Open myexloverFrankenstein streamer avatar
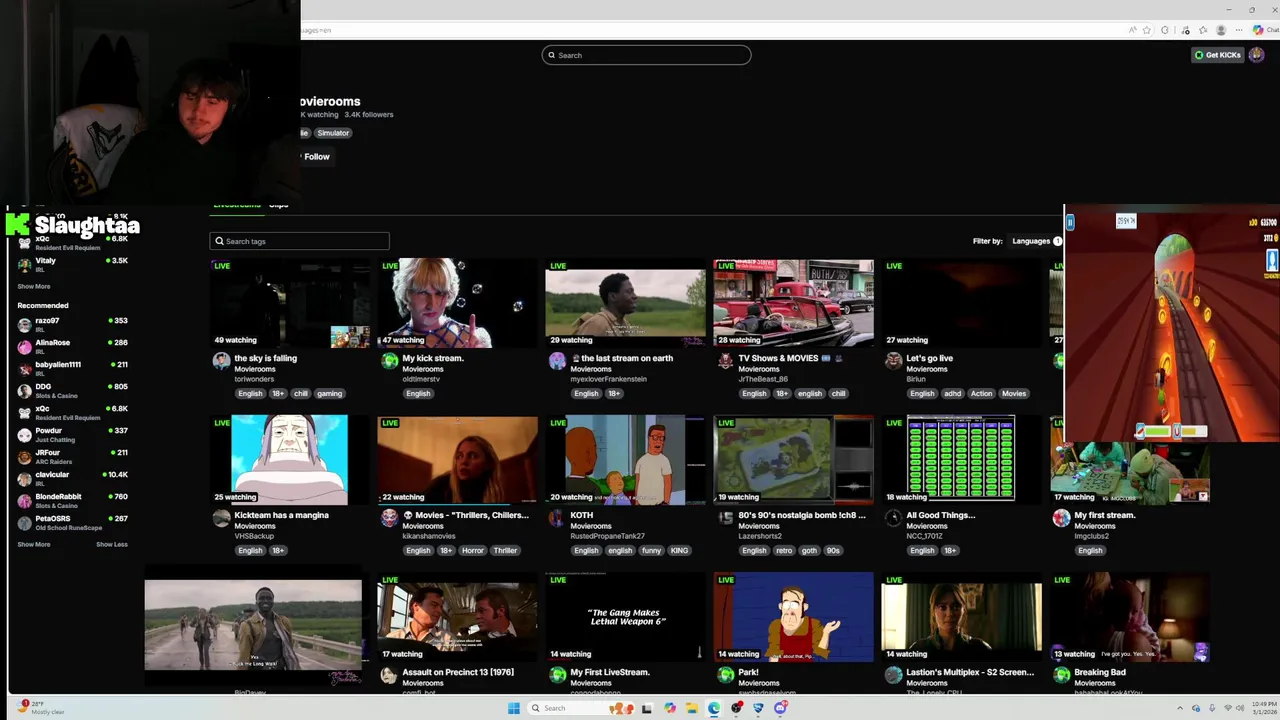The image size is (1280, 720). click(557, 361)
